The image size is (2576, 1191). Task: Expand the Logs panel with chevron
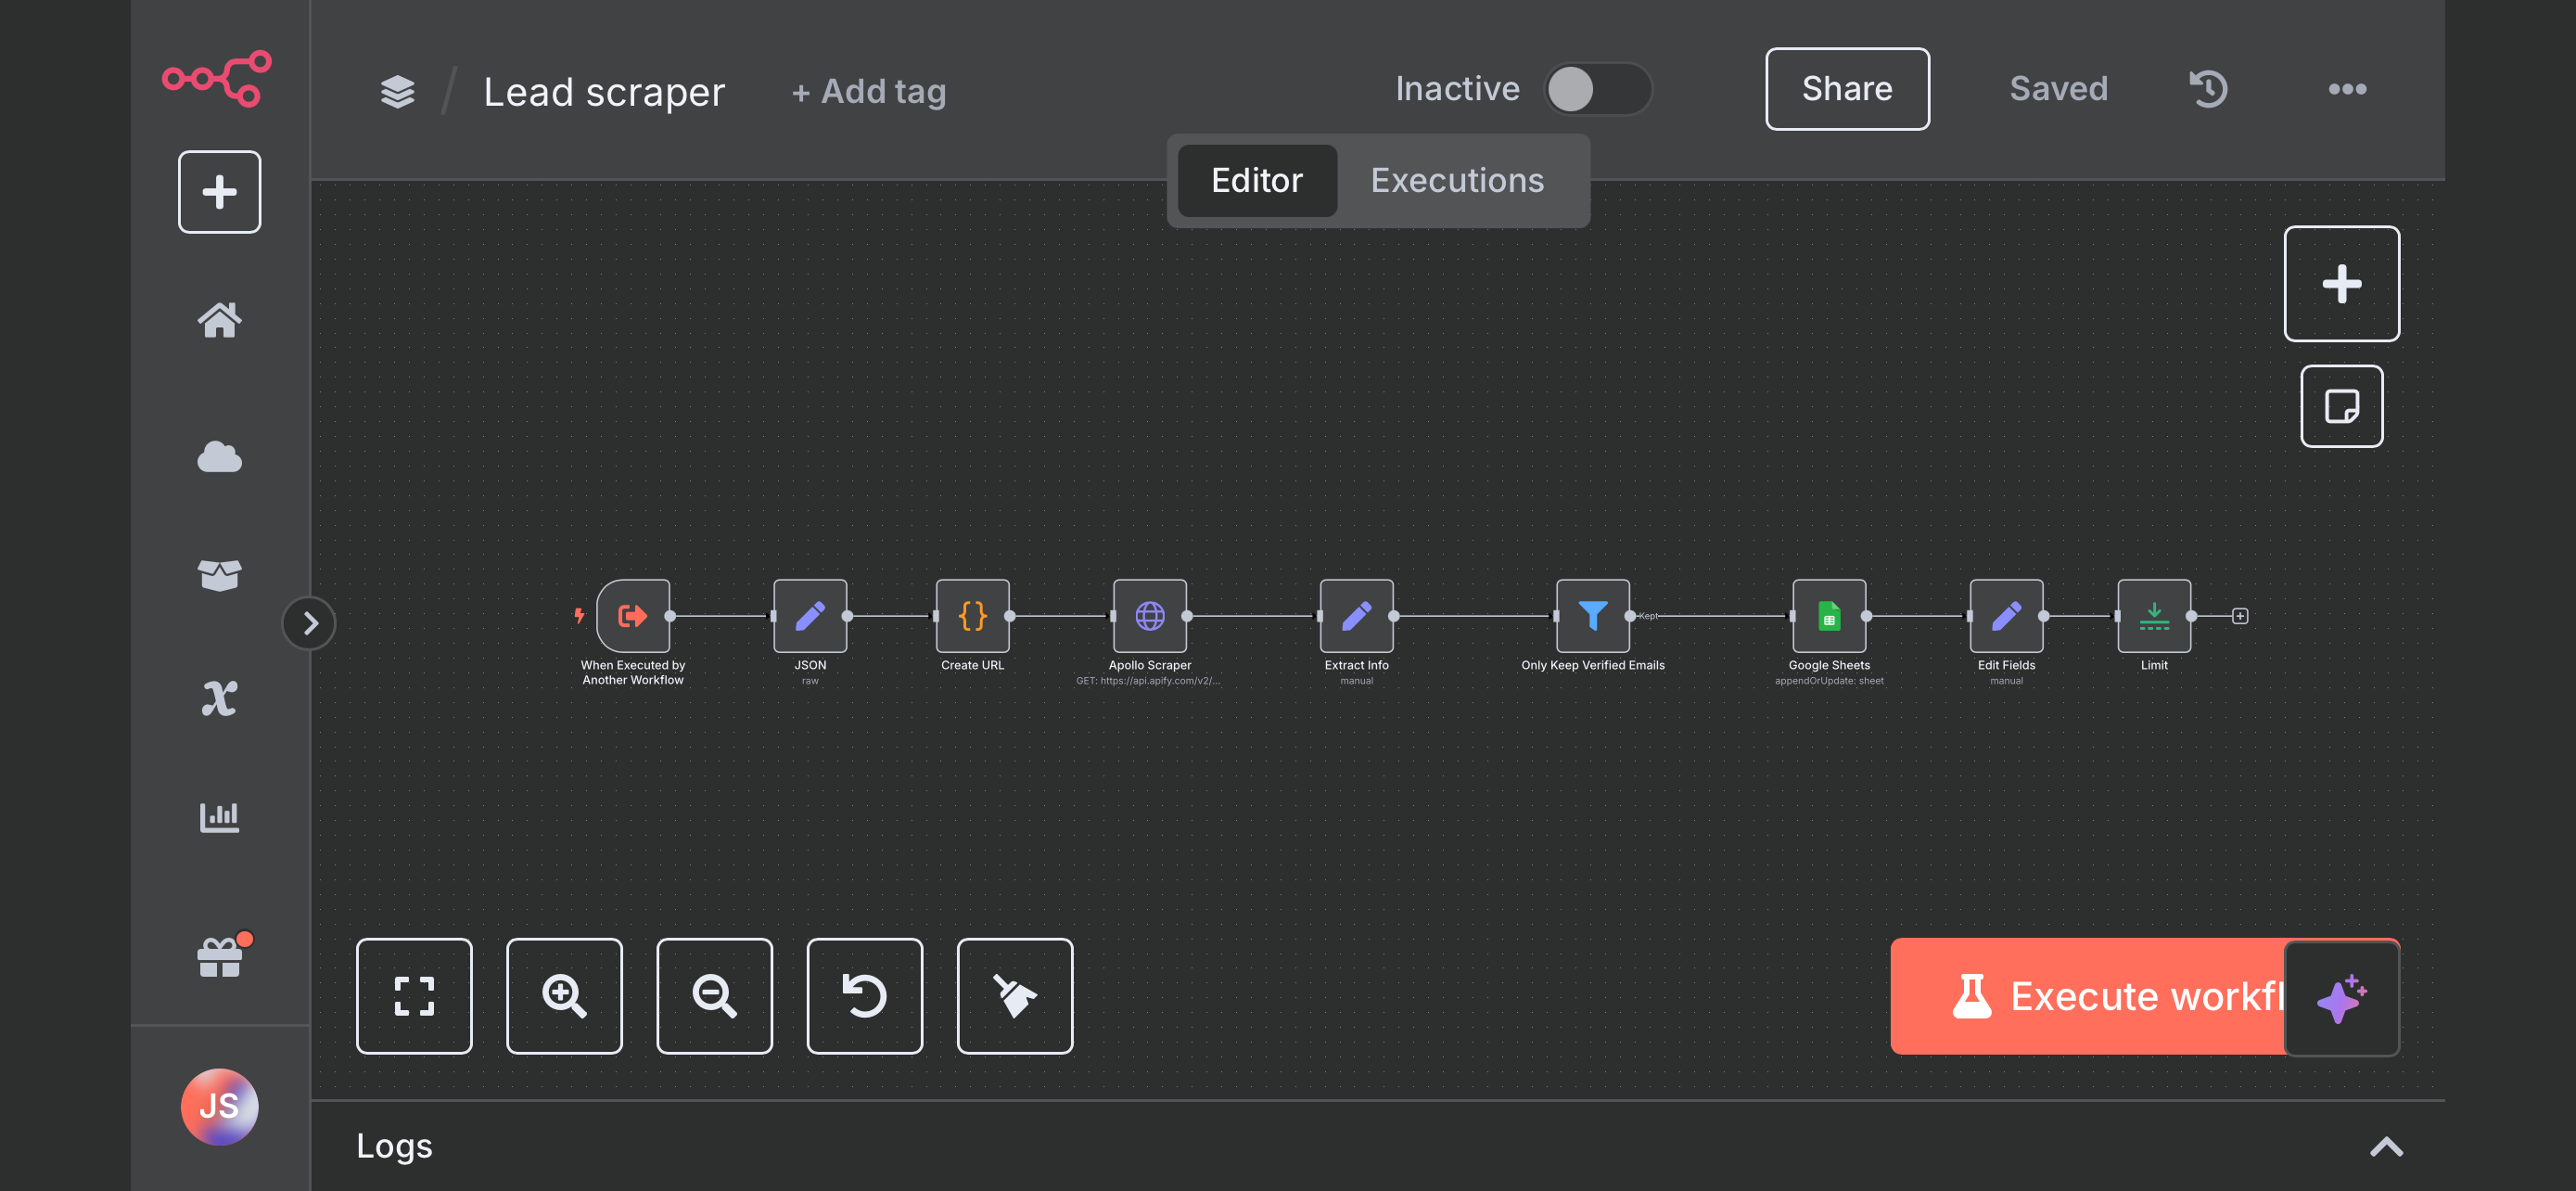pyautogui.click(x=2386, y=1146)
